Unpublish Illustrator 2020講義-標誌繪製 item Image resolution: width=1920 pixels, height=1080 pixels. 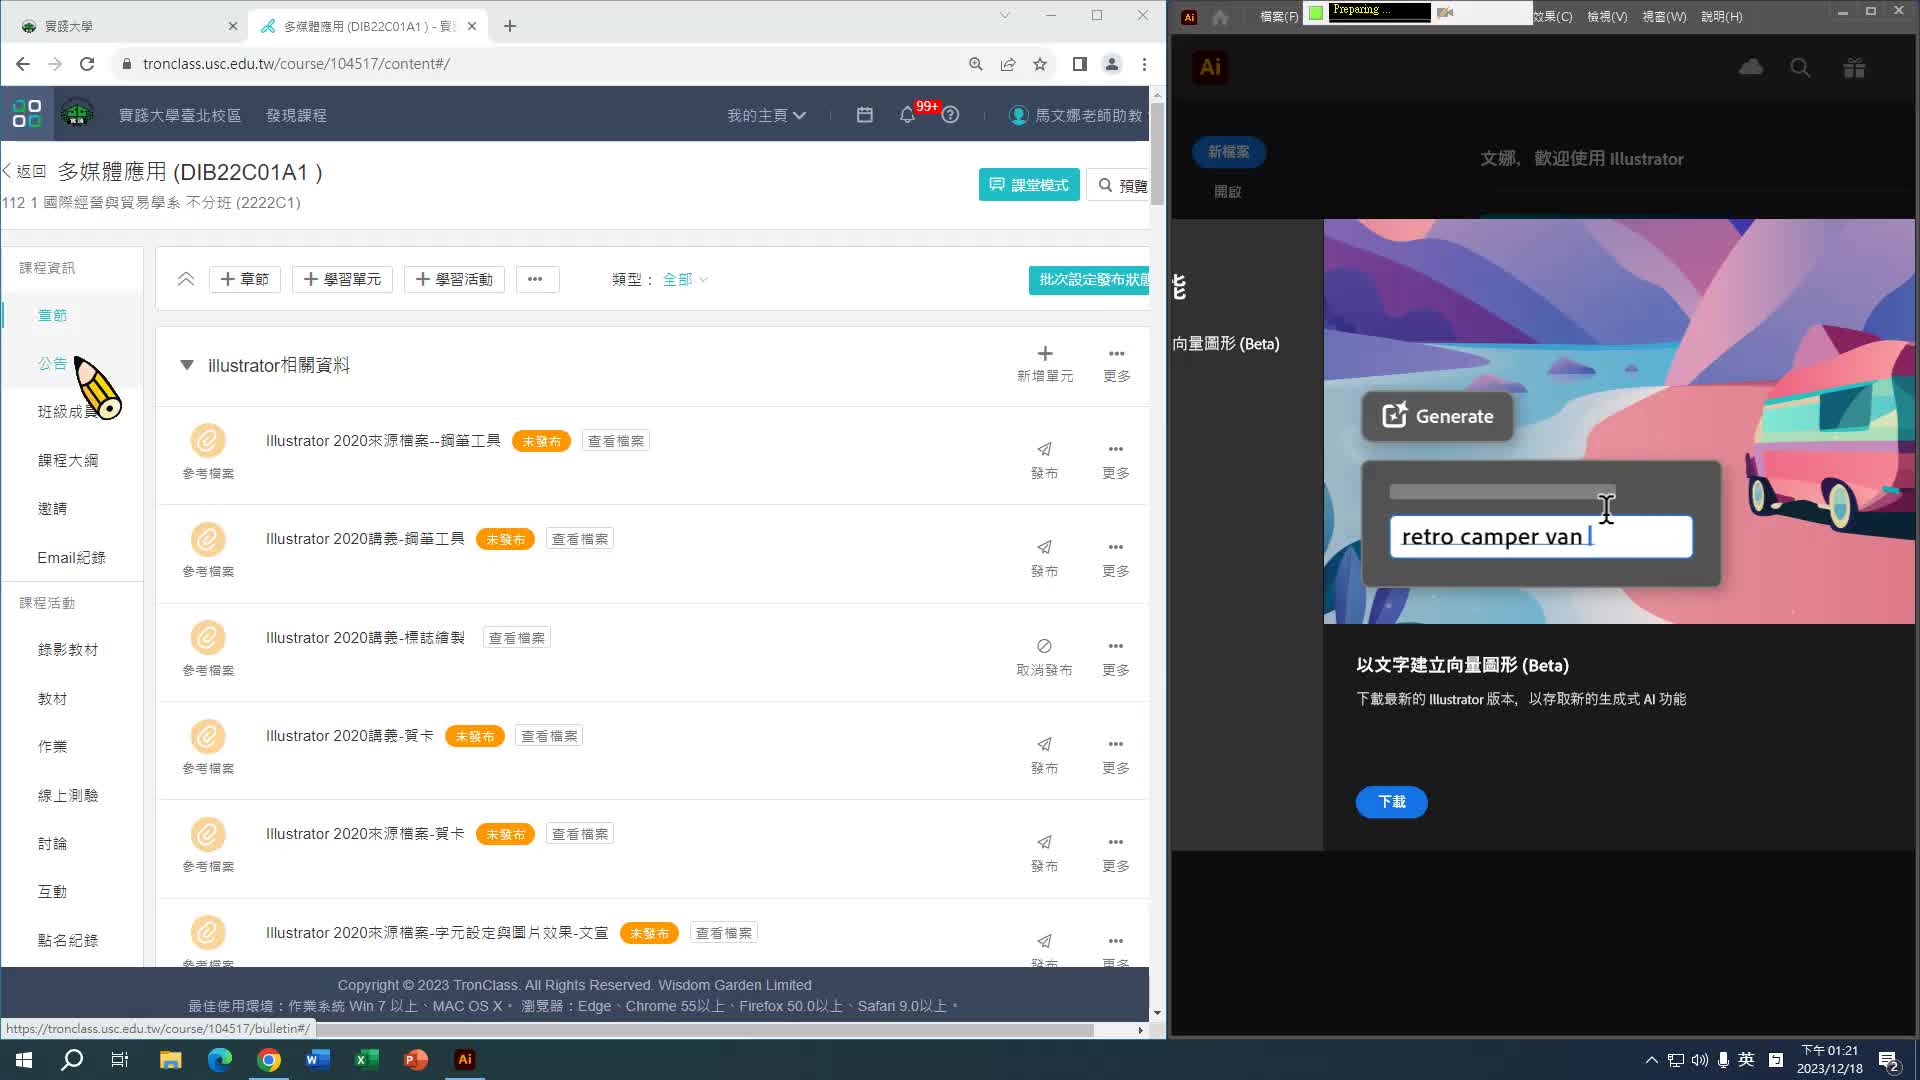pyautogui.click(x=1044, y=656)
